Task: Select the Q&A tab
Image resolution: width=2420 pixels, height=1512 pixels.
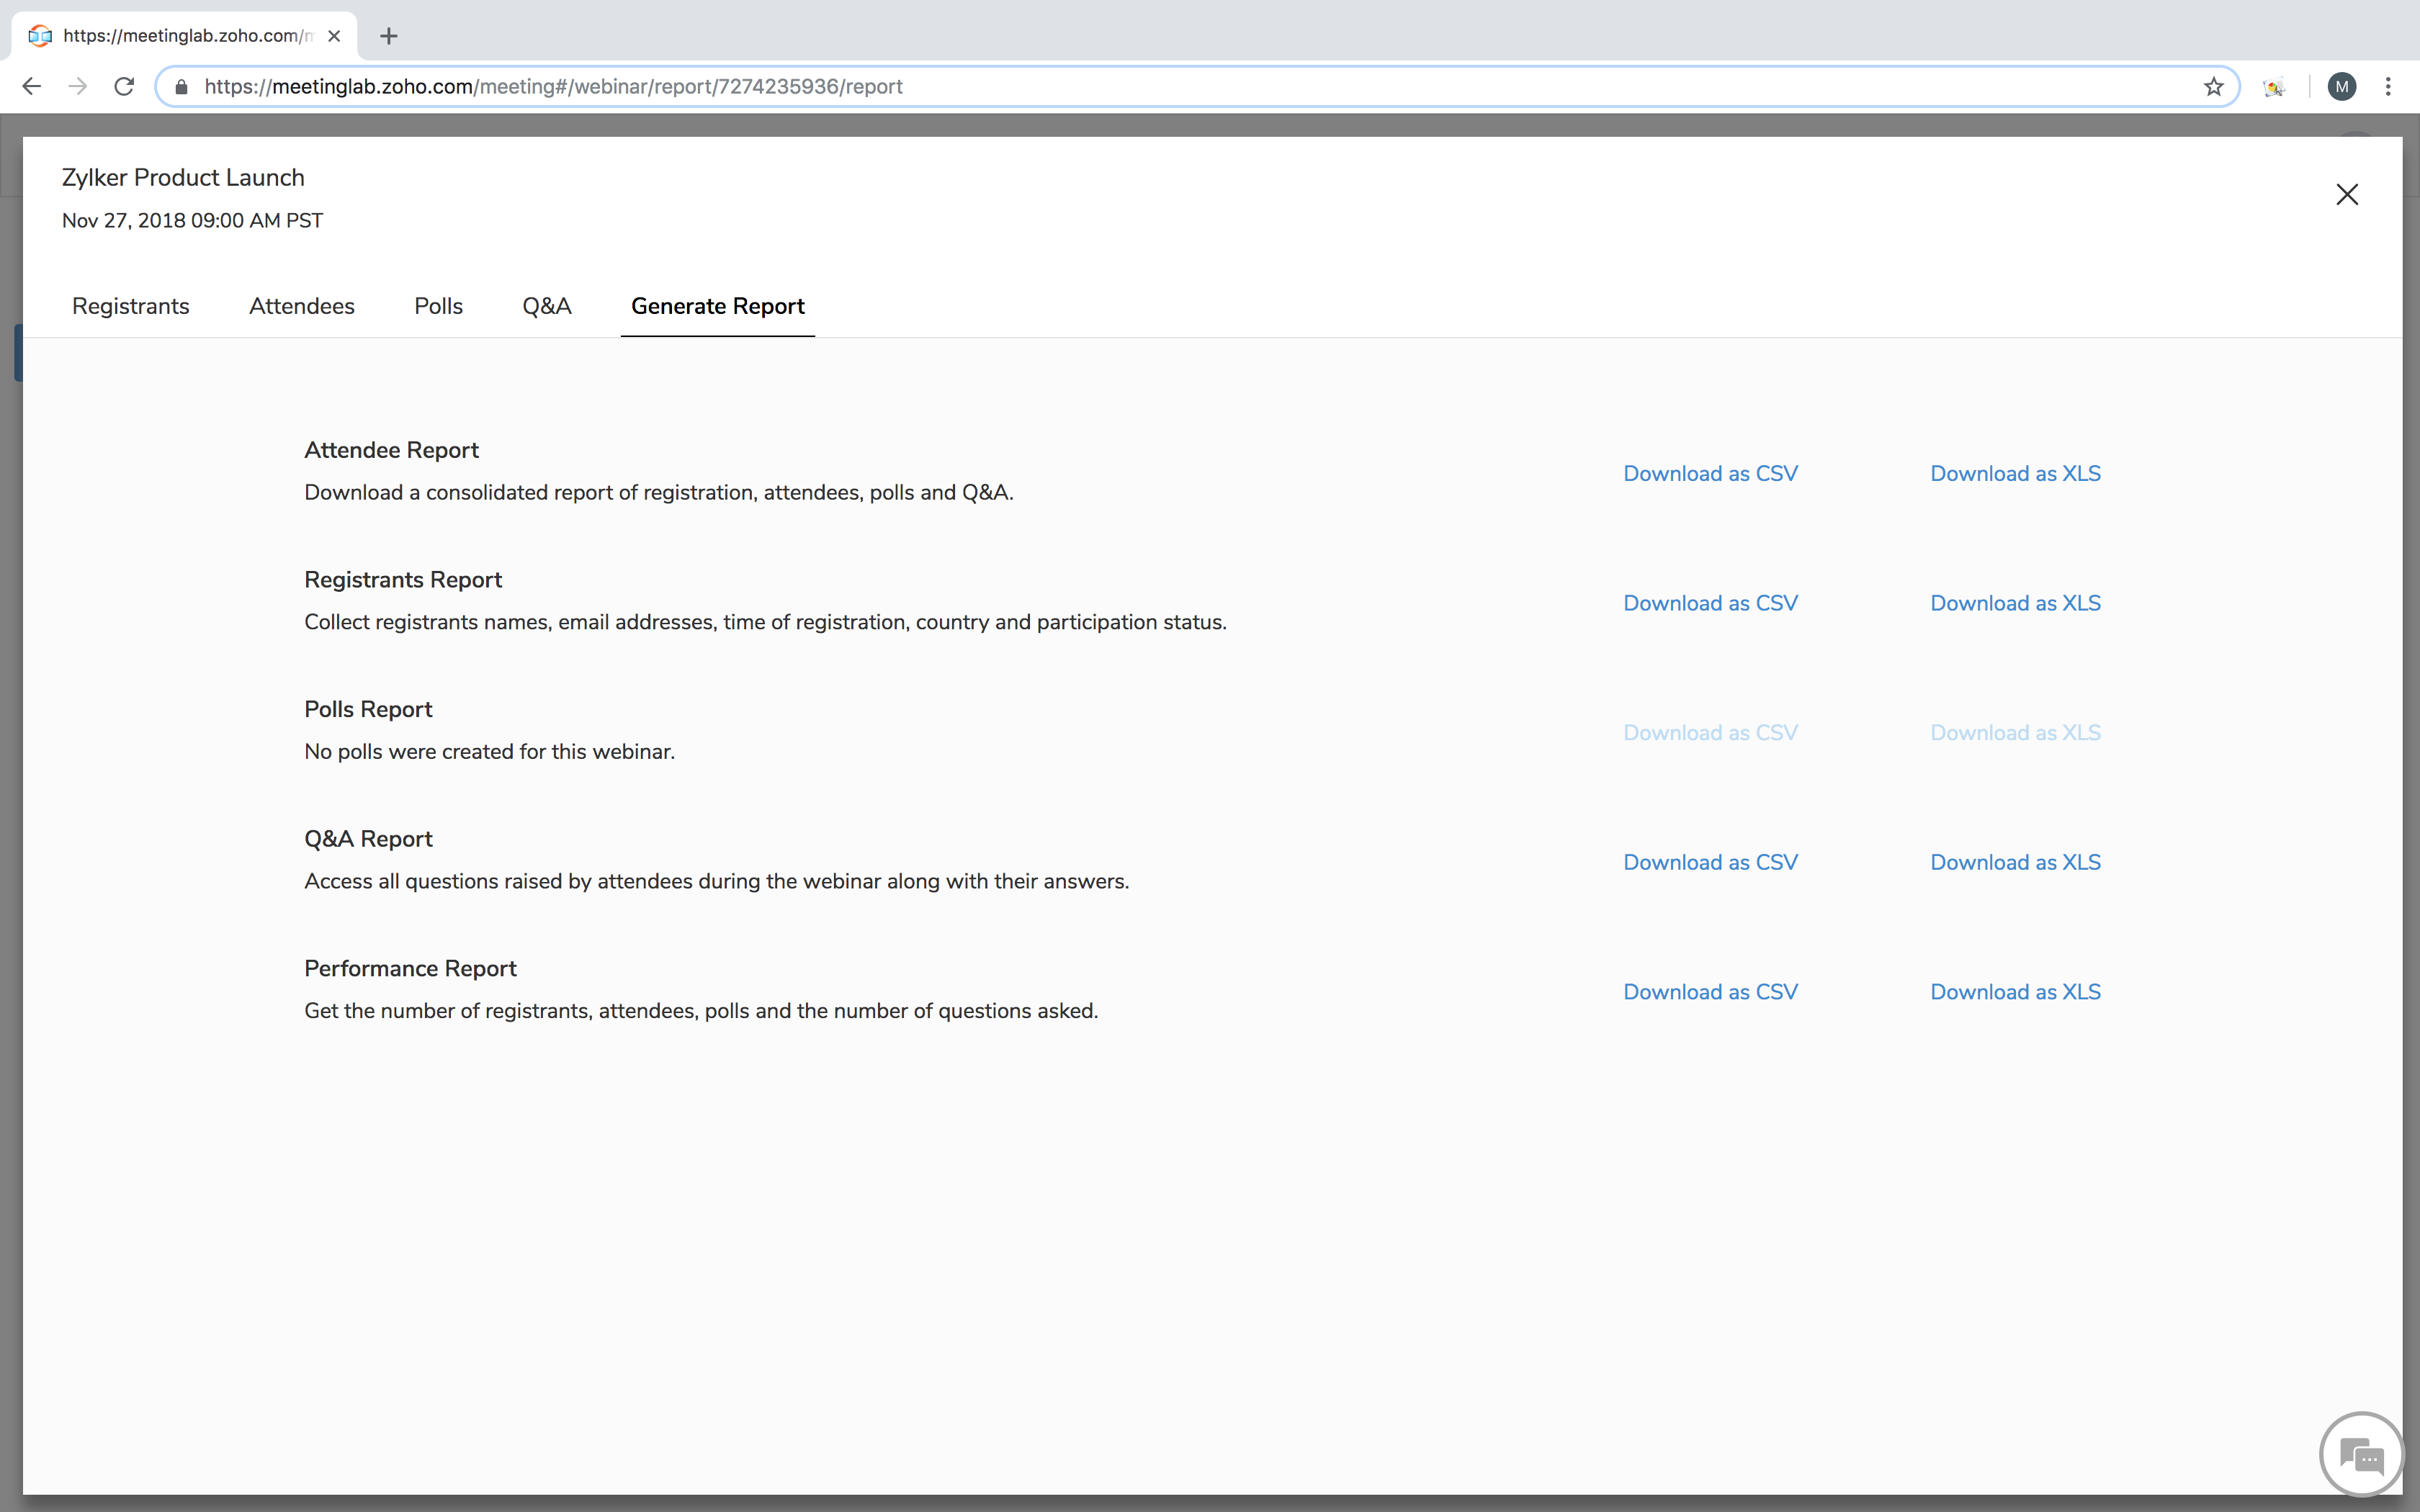Action: [x=547, y=306]
